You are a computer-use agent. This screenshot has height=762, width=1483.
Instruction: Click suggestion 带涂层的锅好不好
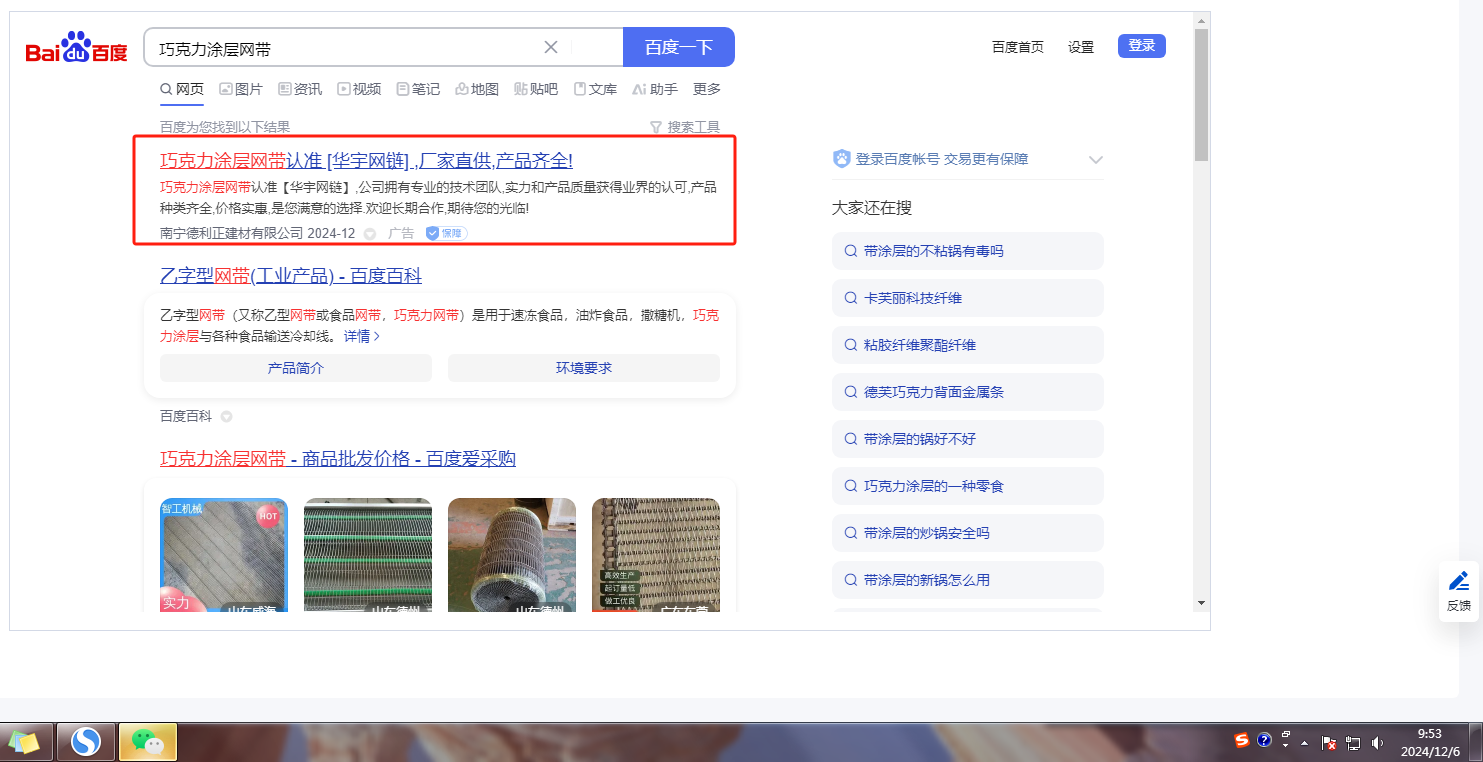click(x=968, y=439)
